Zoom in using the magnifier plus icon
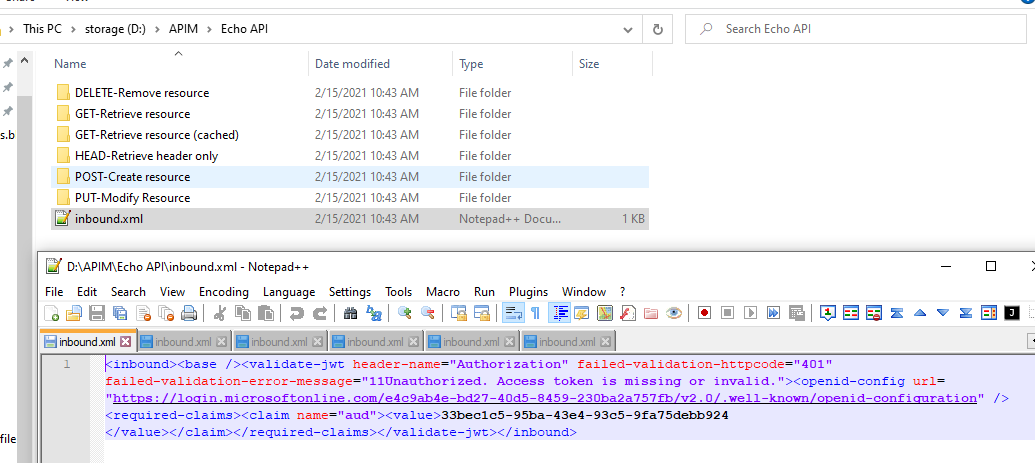Image resolution: width=1035 pixels, height=463 pixels. click(x=405, y=313)
